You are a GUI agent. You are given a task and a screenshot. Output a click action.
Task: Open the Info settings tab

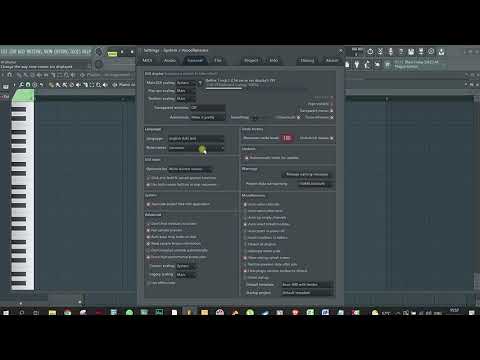(x=274, y=60)
